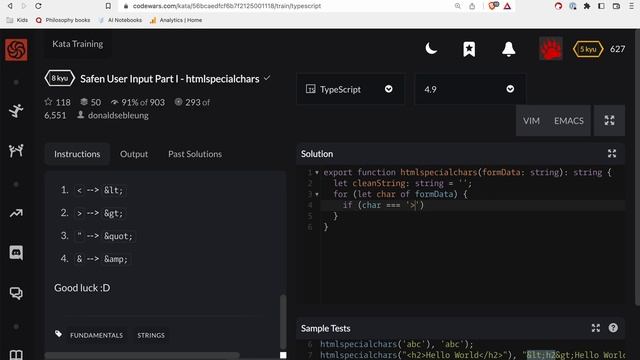Screen dimensions: 640x360
Task: Go back in browser history
Action: click(10, 6)
